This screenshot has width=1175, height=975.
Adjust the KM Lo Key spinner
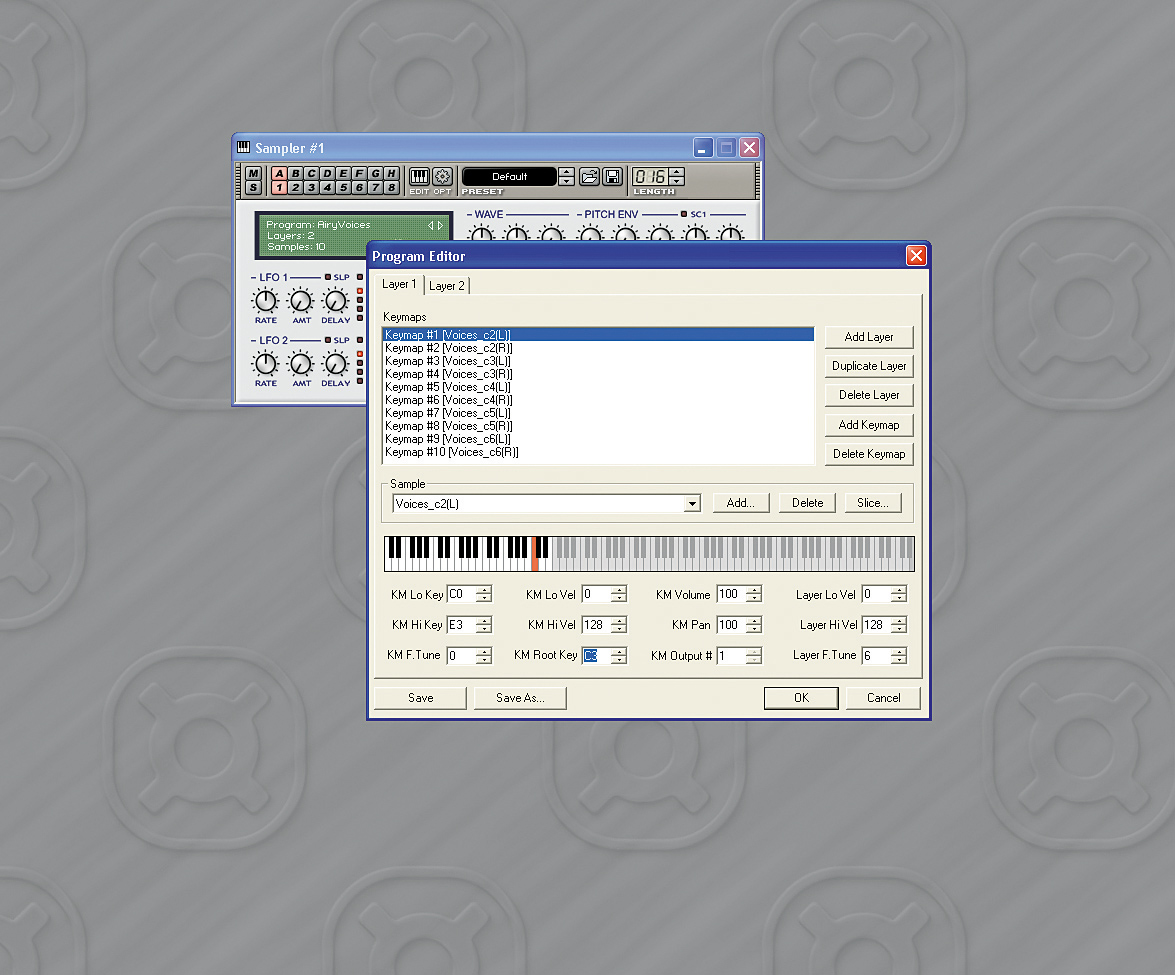pos(484,594)
